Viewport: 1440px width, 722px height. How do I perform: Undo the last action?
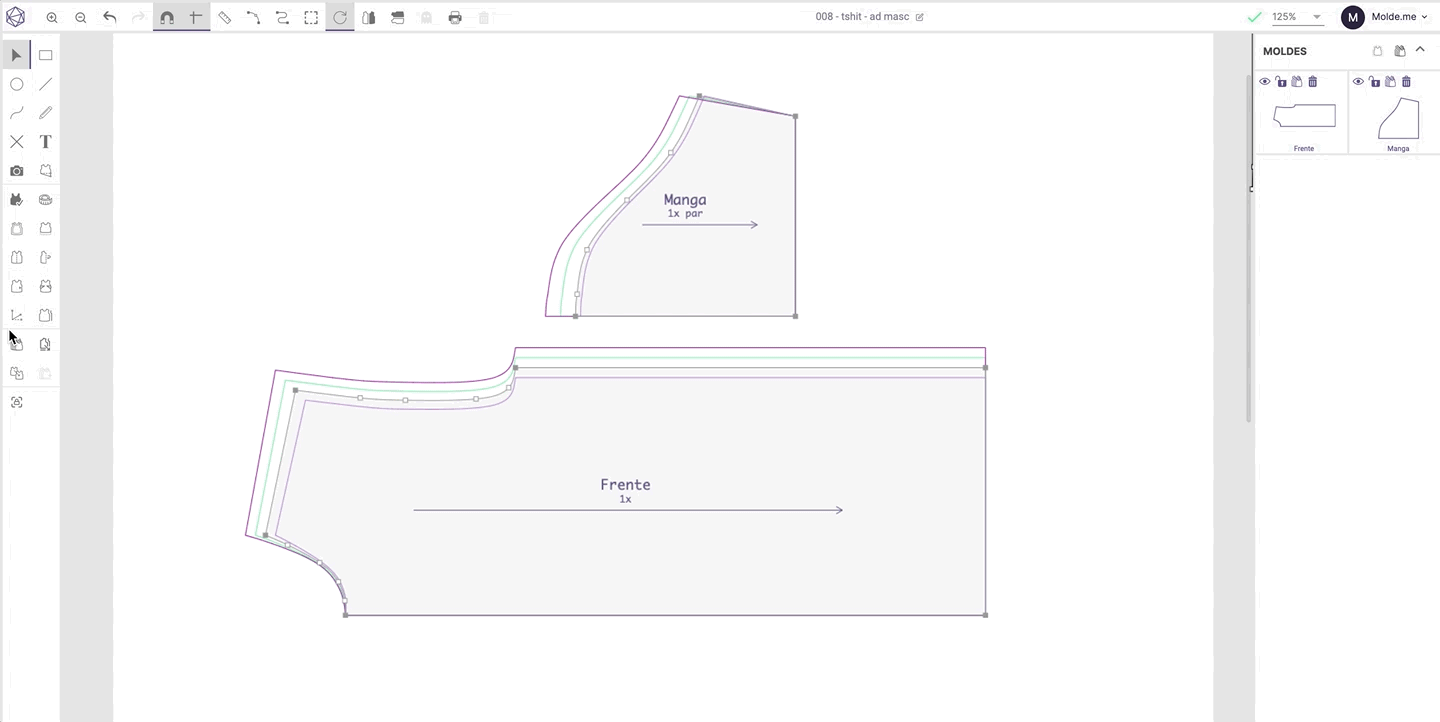click(x=110, y=18)
